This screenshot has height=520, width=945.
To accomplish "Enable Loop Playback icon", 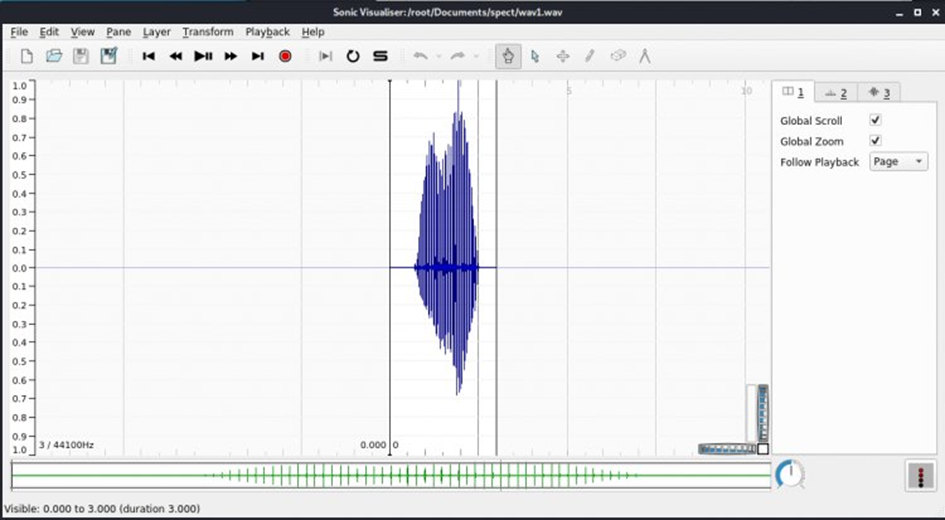I will point(353,56).
